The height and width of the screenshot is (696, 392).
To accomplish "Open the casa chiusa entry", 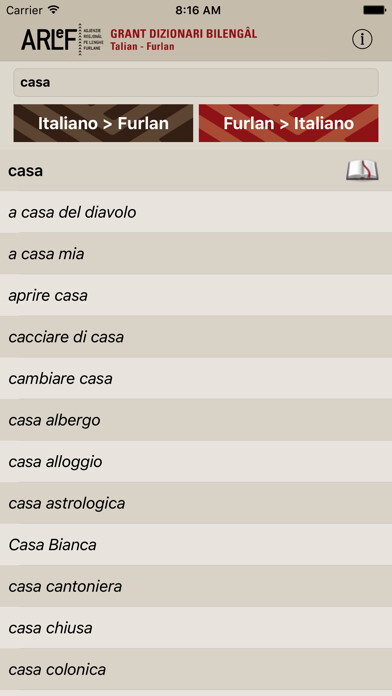I will pos(196,628).
